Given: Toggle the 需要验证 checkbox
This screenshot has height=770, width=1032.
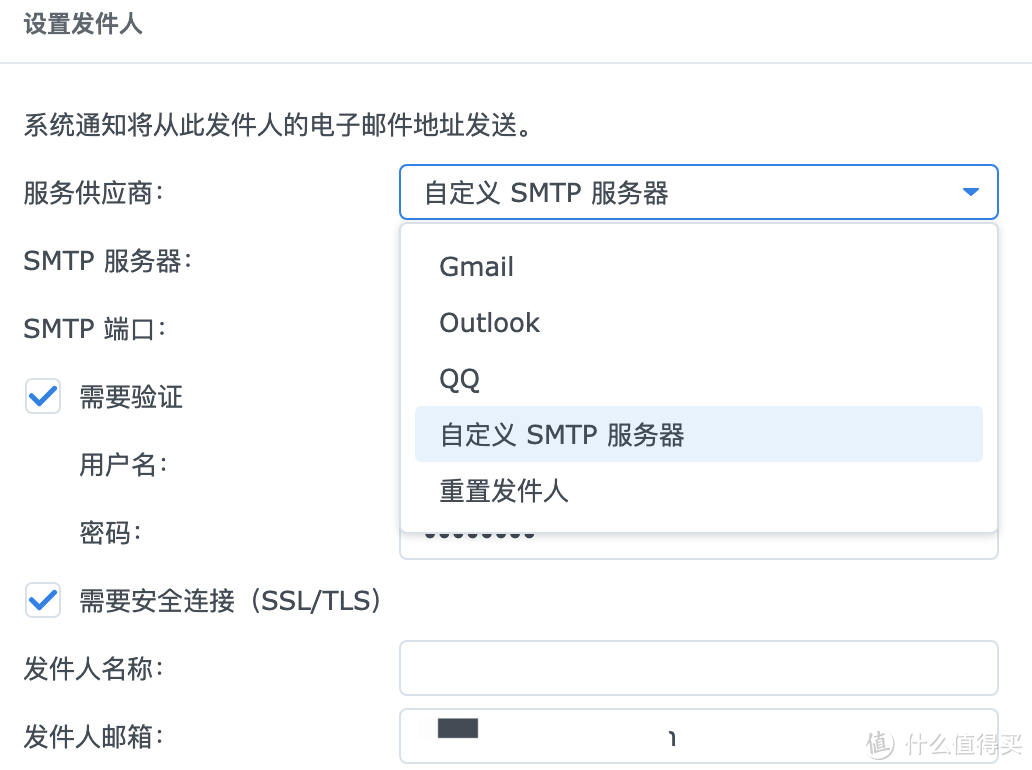Looking at the screenshot, I should coord(43,397).
